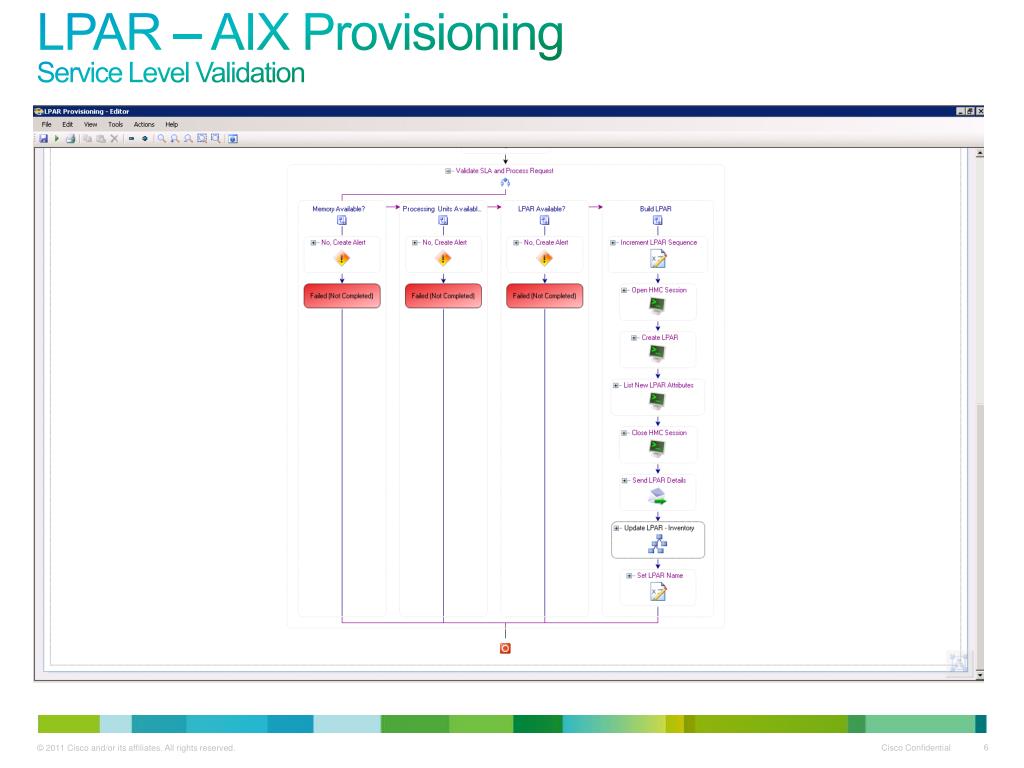This screenshot has width=1024, height=768.
Task: Select the Memory Available? condition icon
Action: pos(342,221)
